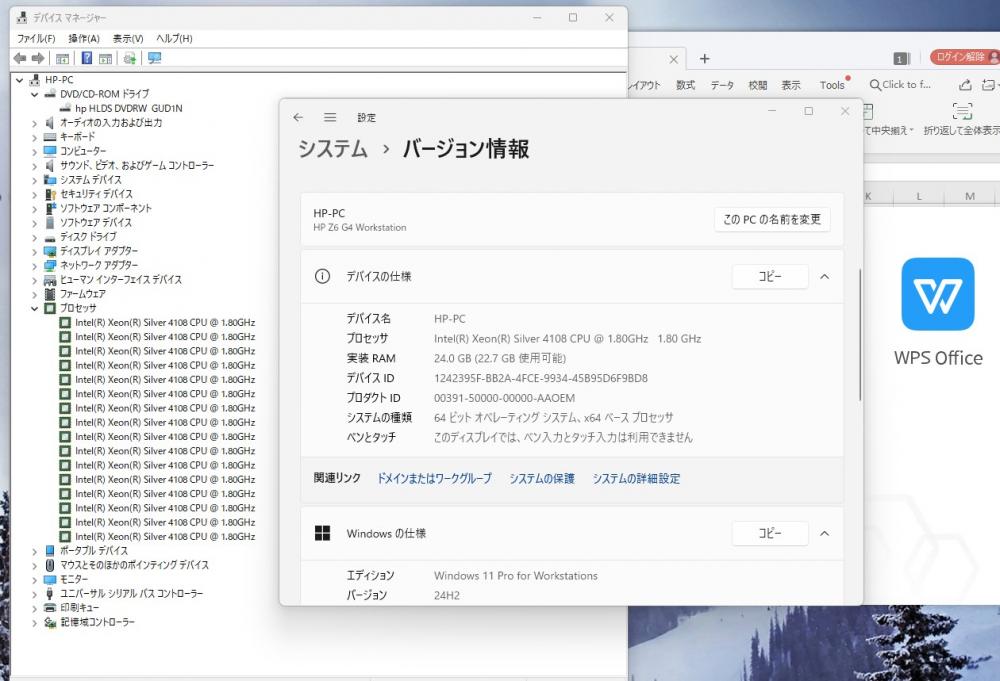Expand the 記憶域コントローラー category

pyautogui.click(x=34, y=622)
